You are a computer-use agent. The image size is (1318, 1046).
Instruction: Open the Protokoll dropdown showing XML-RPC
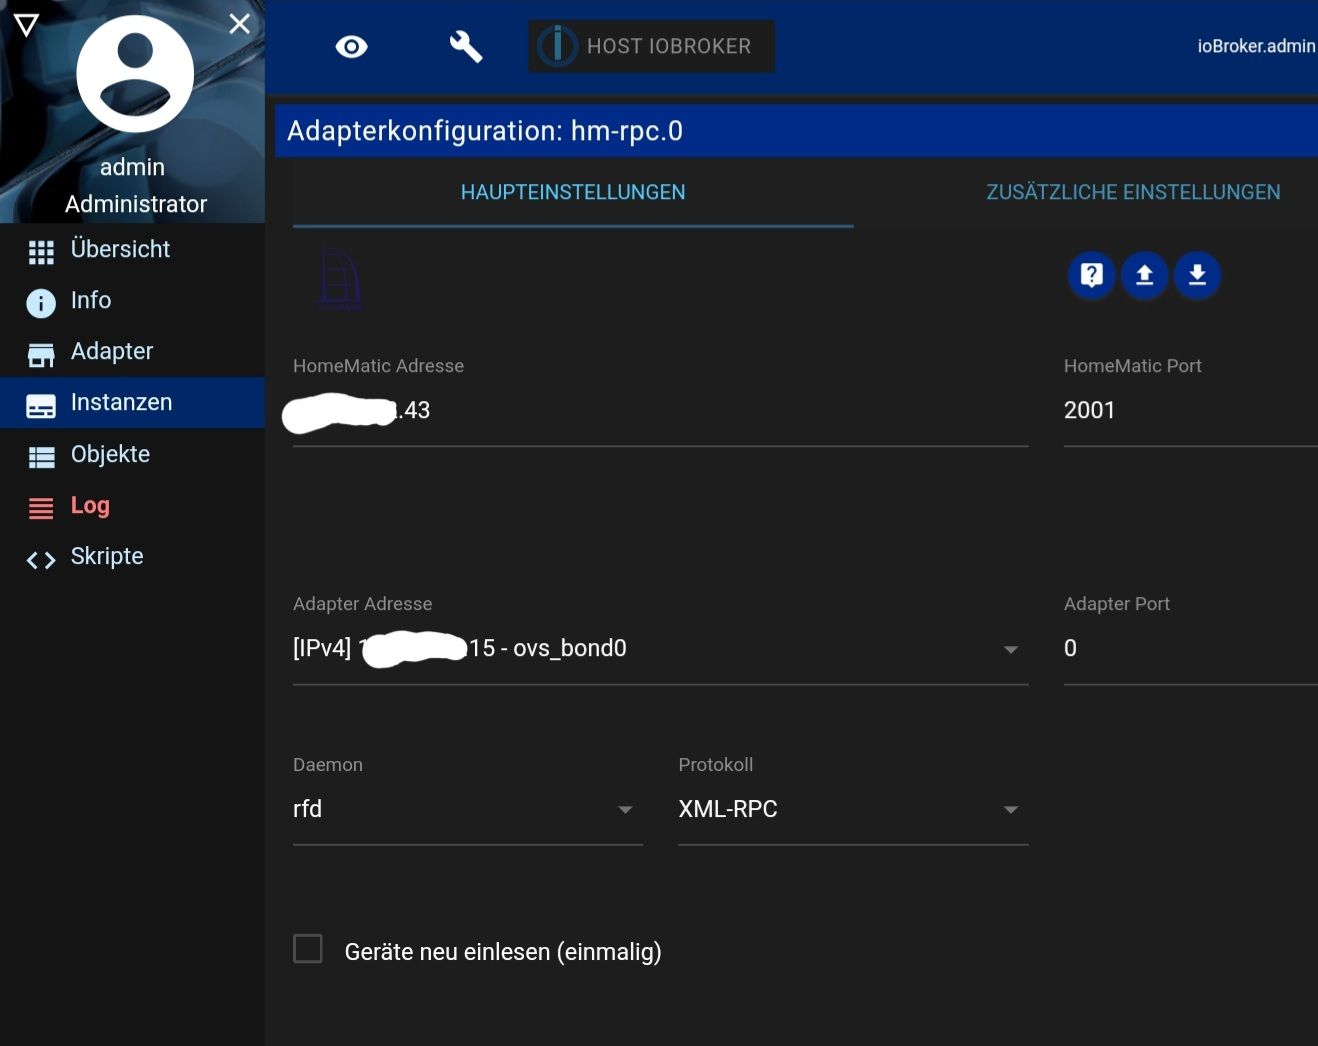pyautogui.click(x=853, y=809)
